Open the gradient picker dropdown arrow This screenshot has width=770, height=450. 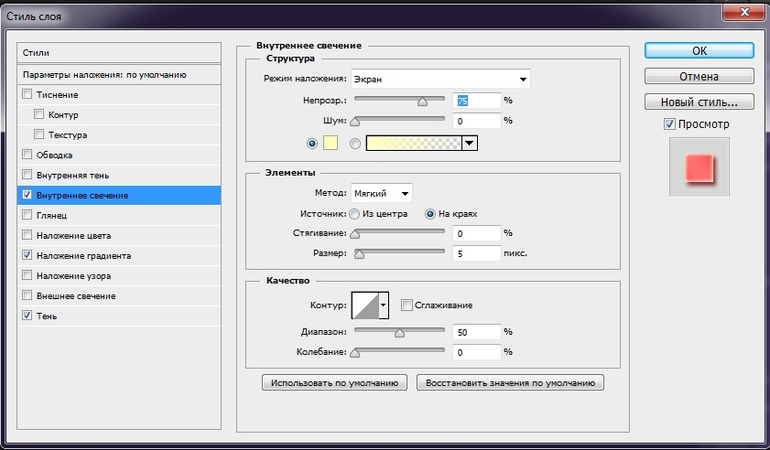click(x=469, y=143)
